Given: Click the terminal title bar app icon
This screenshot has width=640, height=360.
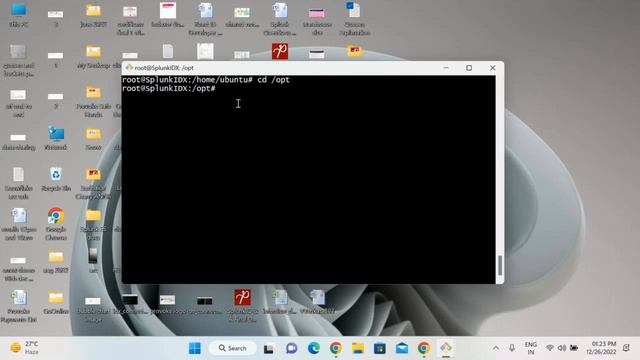Looking at the screenshot, I should pyautogui.click(x=129, y=68).
